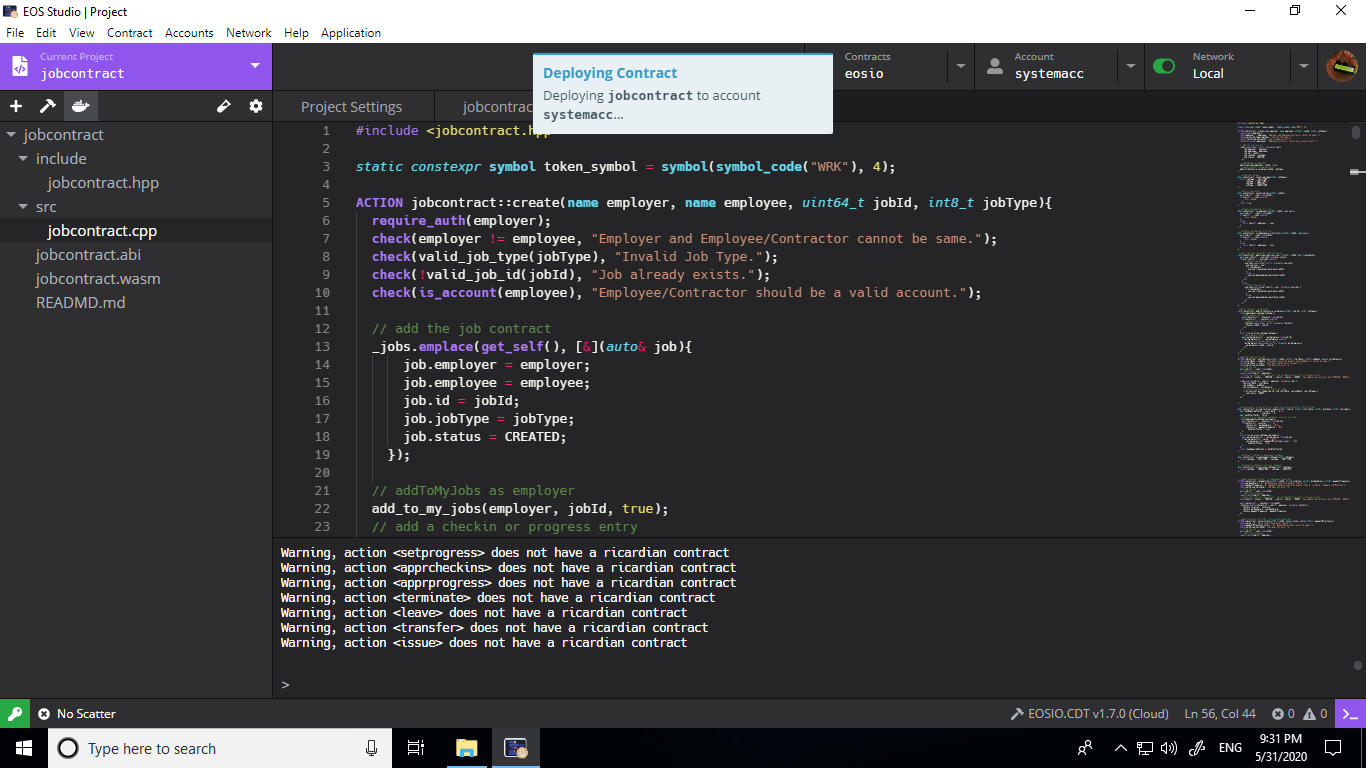Open READMD.md file

pos(80,303)
